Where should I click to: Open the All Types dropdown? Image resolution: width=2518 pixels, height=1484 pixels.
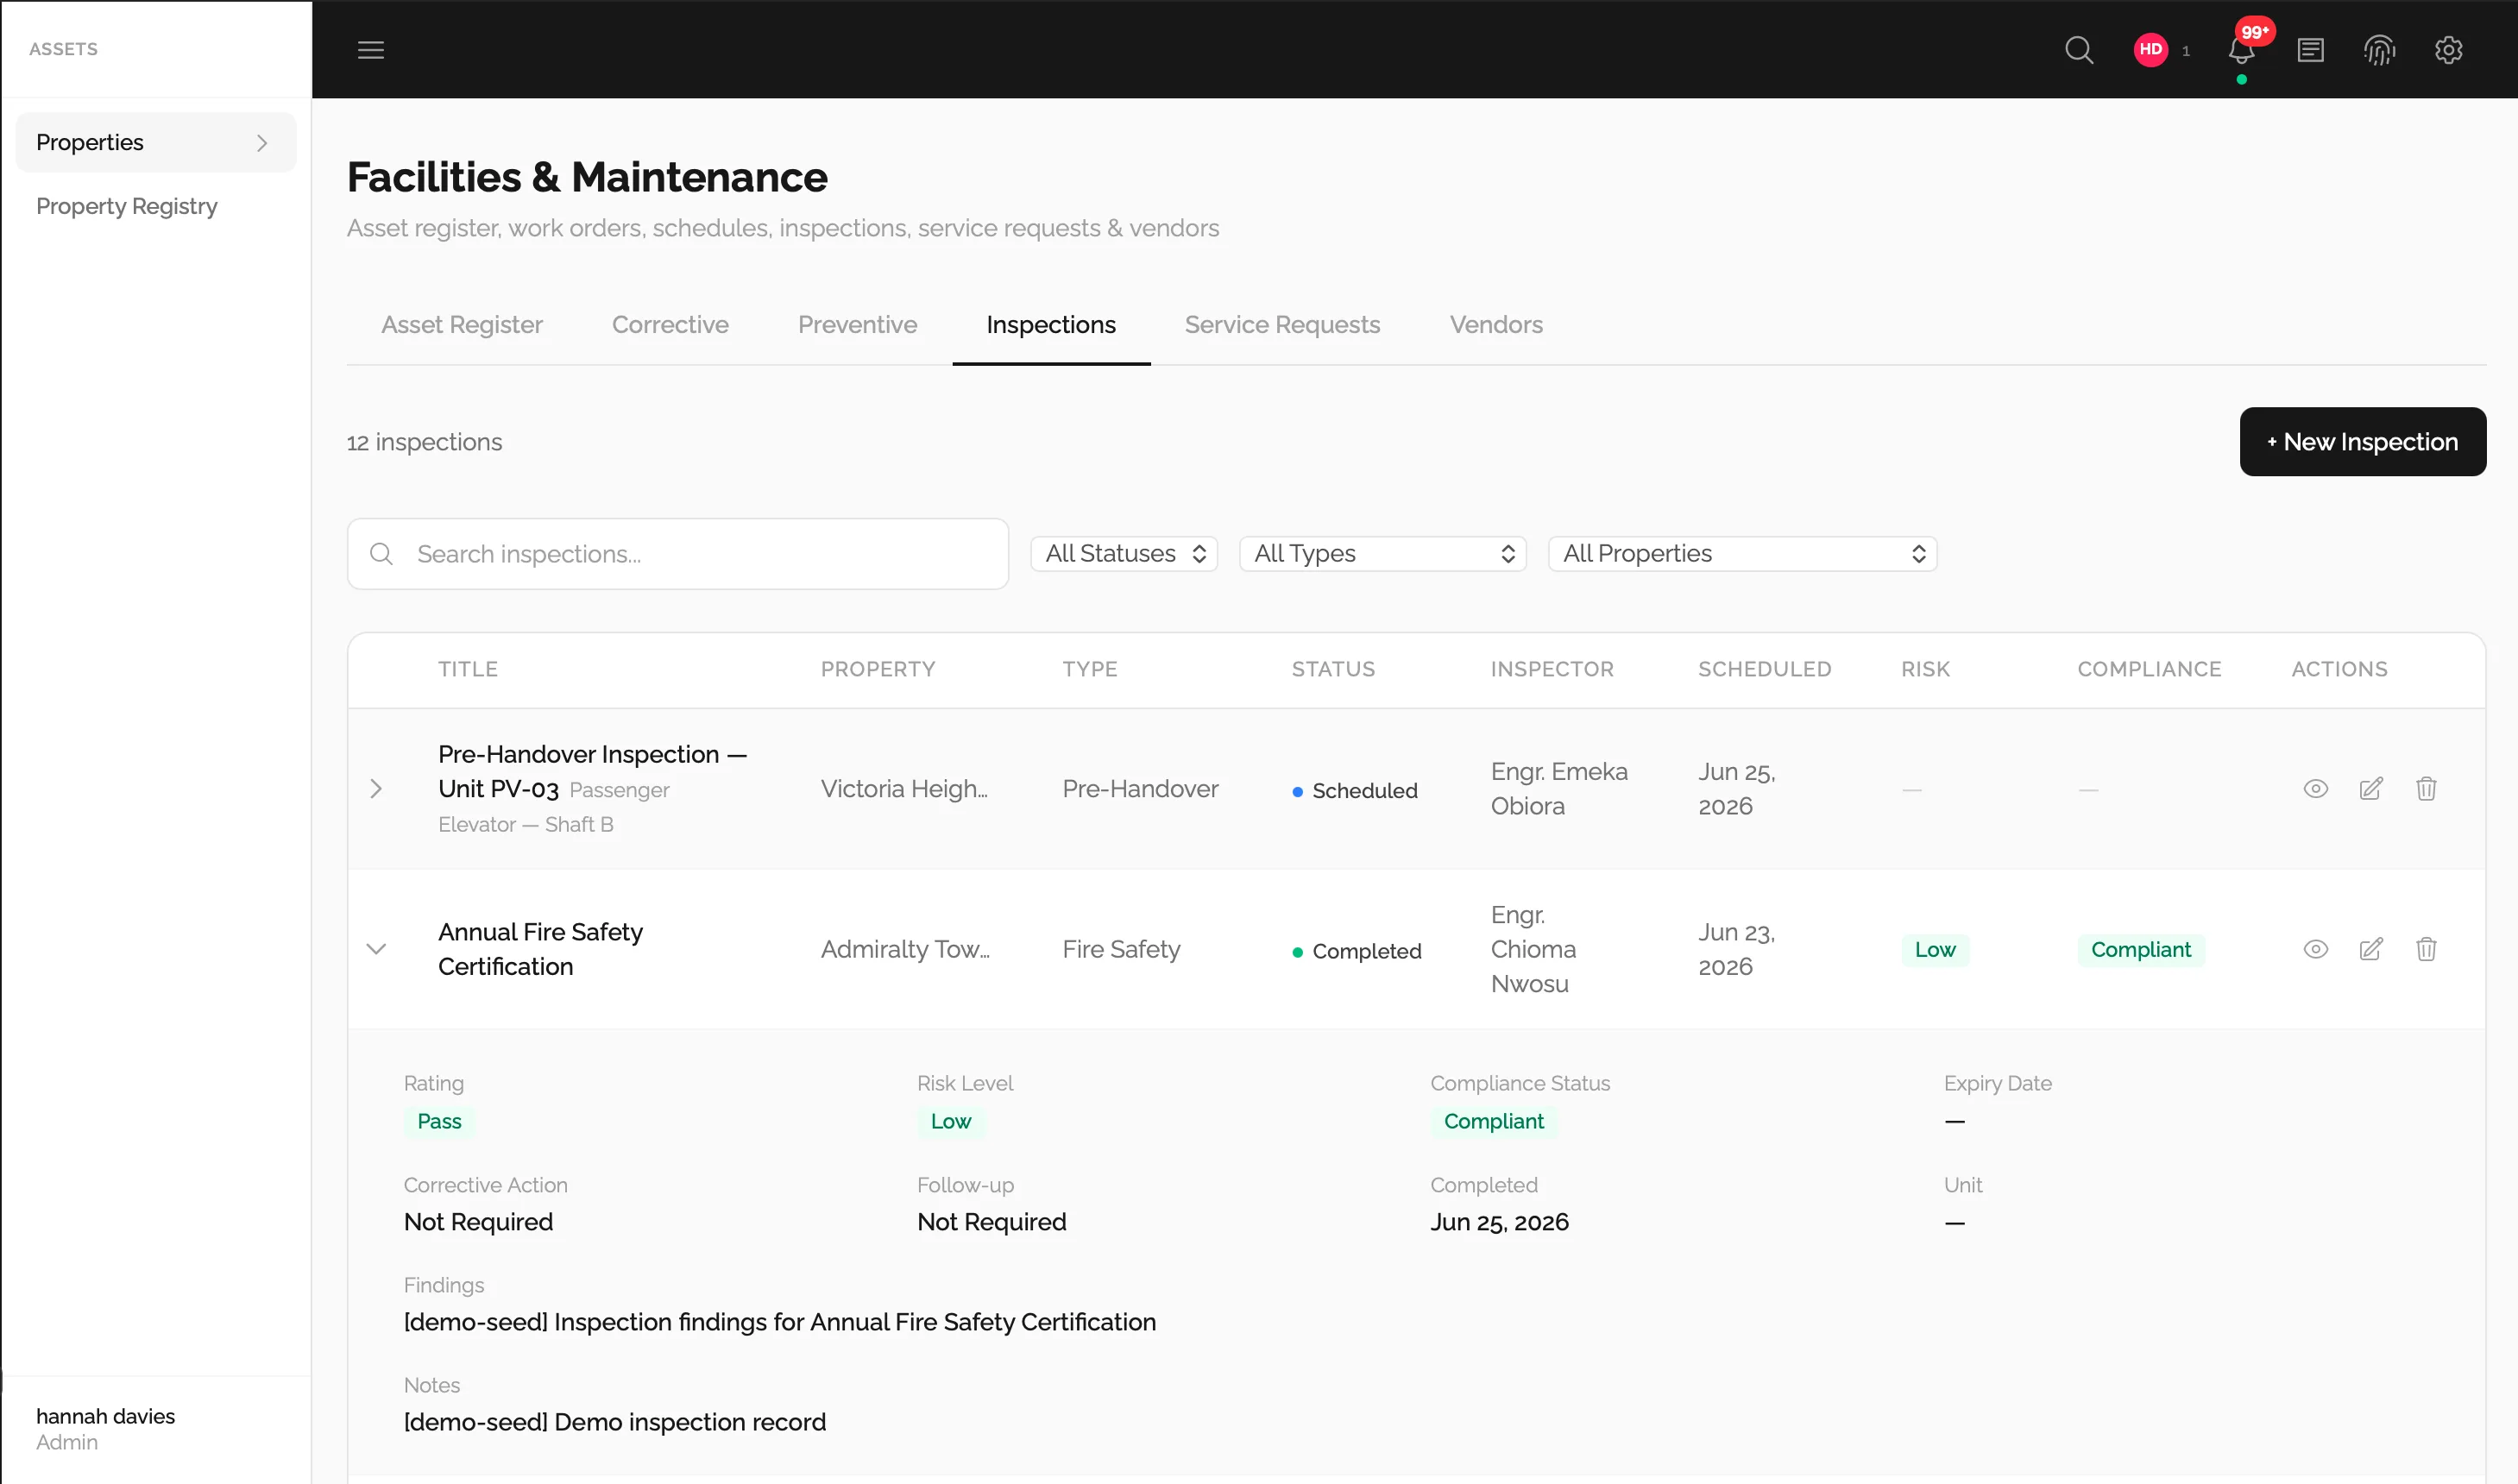(x=1382, y=554)
